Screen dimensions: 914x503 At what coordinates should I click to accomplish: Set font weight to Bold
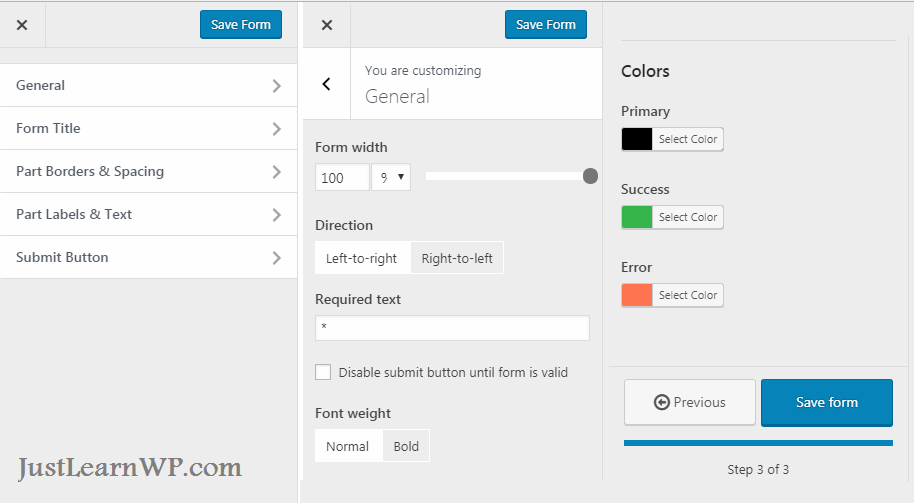click(x=406, y=446)
